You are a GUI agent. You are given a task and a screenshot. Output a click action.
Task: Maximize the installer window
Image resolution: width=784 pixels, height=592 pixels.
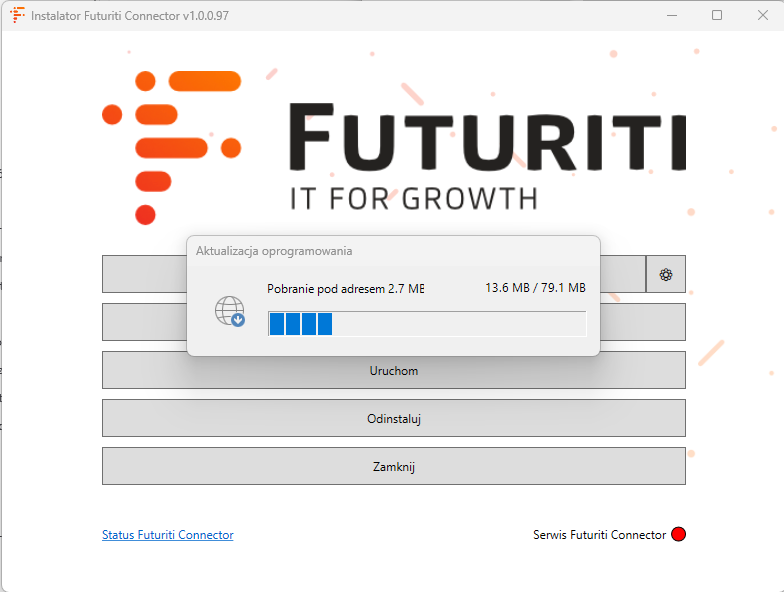[x=717, y=16]
